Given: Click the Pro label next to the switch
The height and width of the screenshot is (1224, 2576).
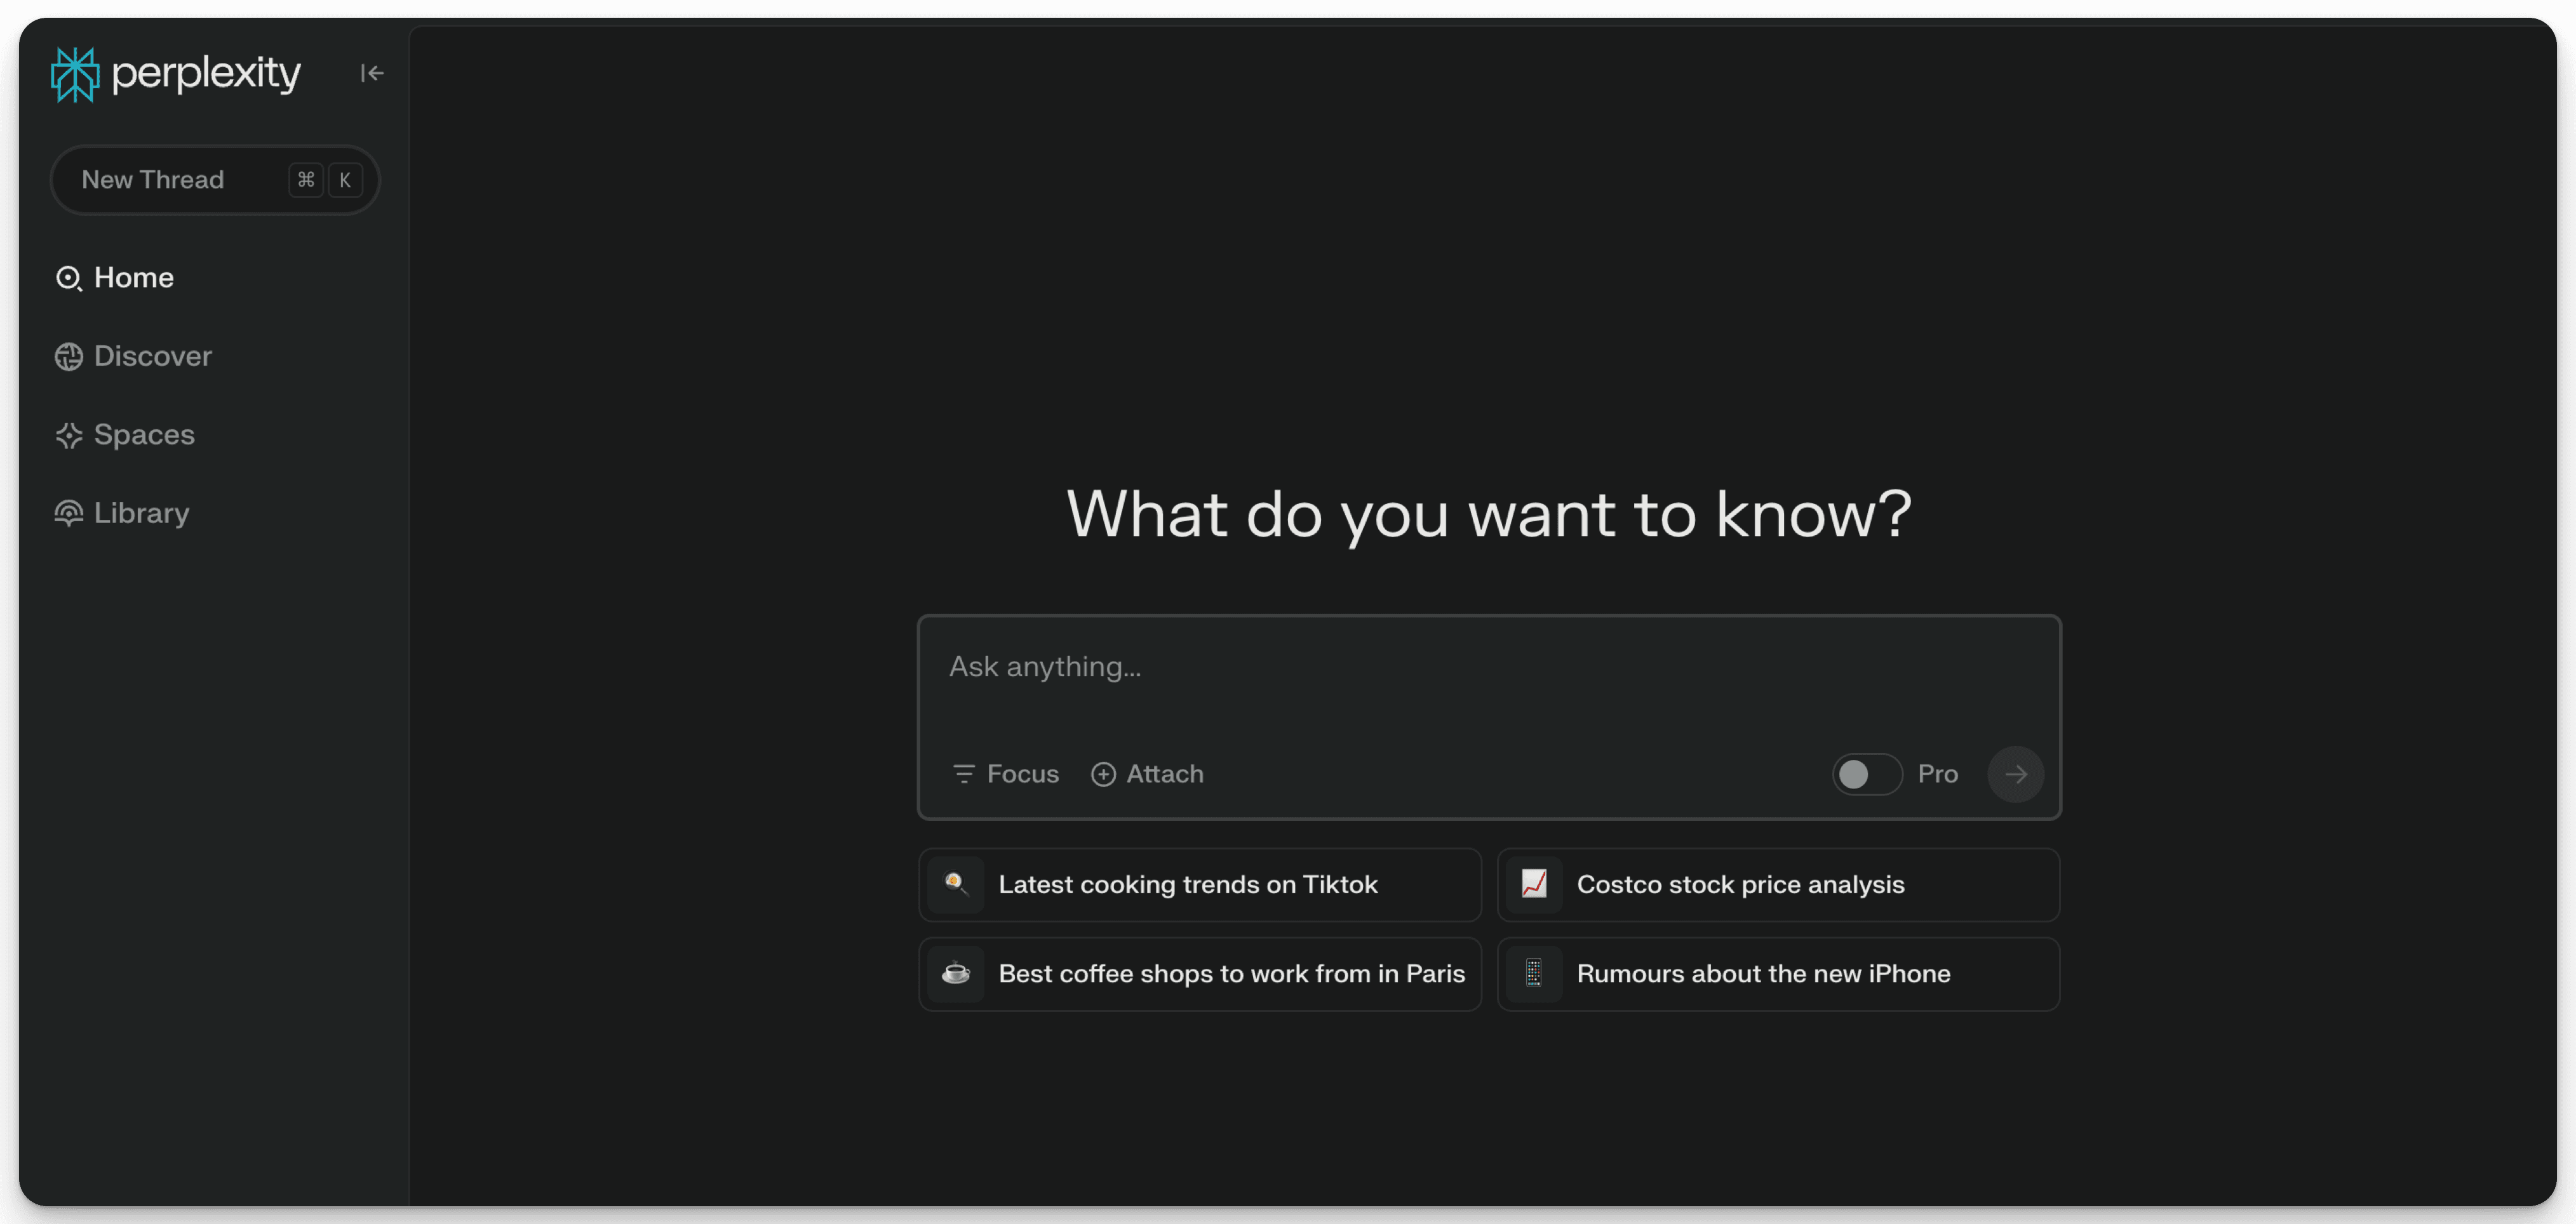Looking at the screenshot, I should point(1937,773).
